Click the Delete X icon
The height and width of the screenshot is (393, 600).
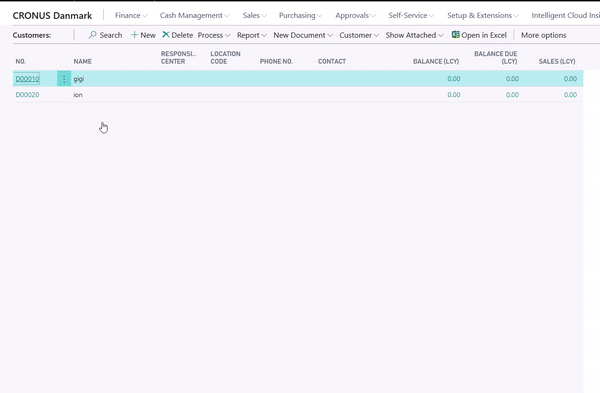tap(166, 34)
